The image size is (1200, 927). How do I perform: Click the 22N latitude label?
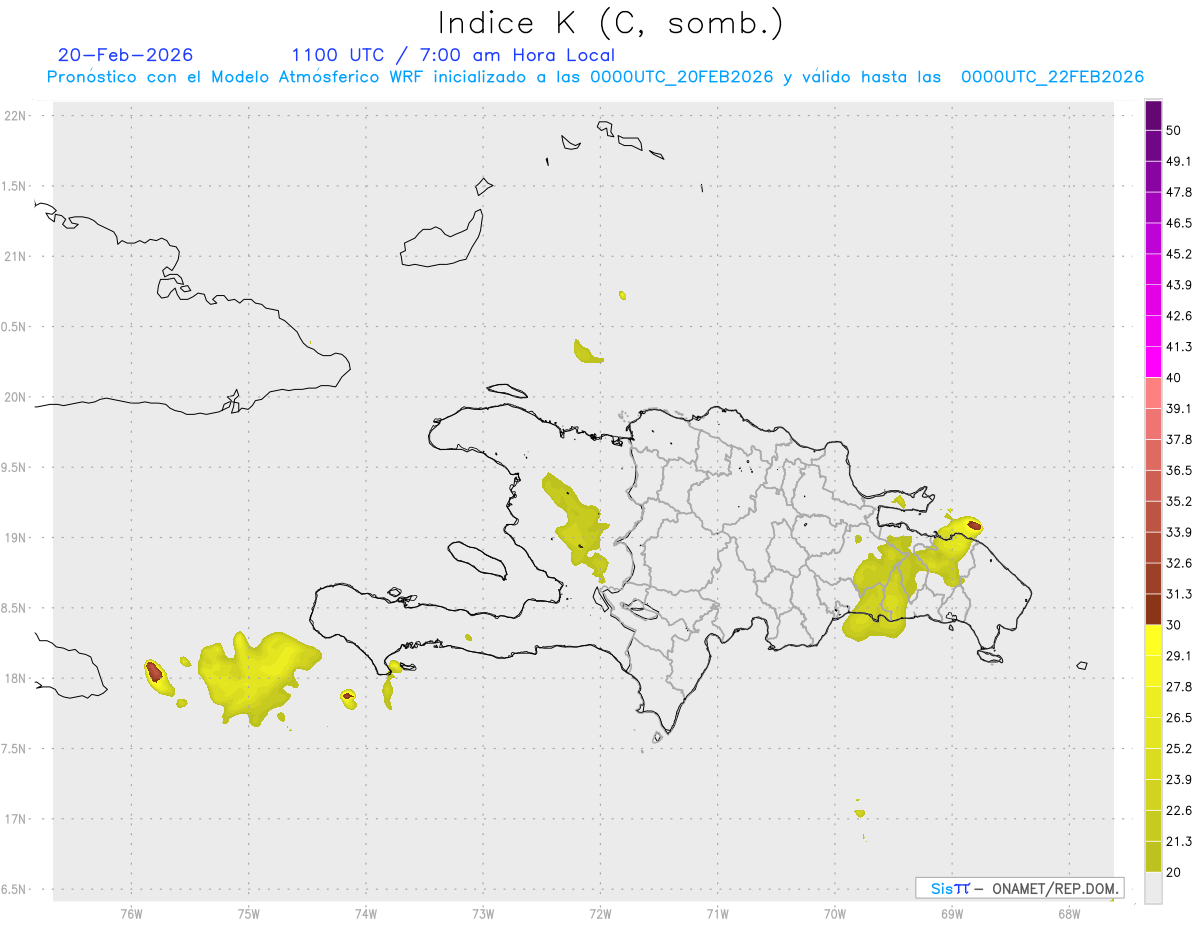coord(15,115)
